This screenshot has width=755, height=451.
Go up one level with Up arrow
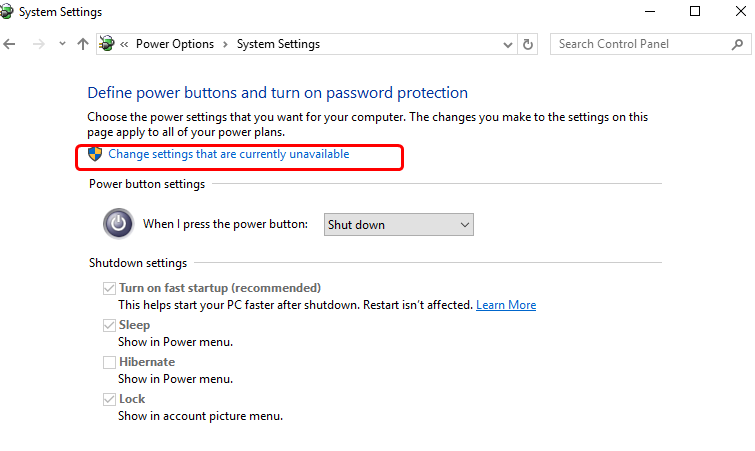pos(83,45)
